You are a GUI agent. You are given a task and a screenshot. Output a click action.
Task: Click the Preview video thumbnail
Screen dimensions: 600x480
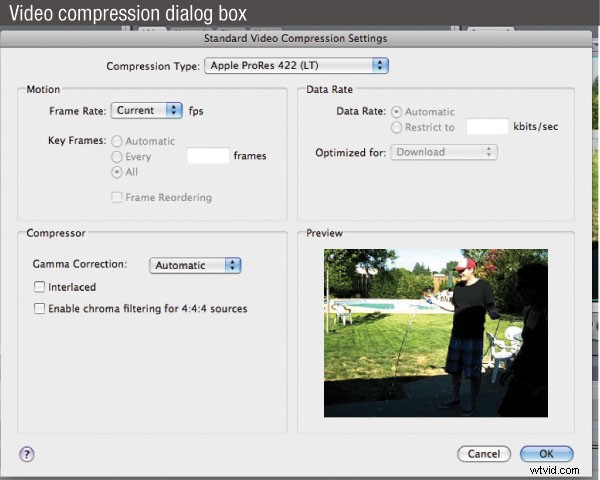click(436, 333)
